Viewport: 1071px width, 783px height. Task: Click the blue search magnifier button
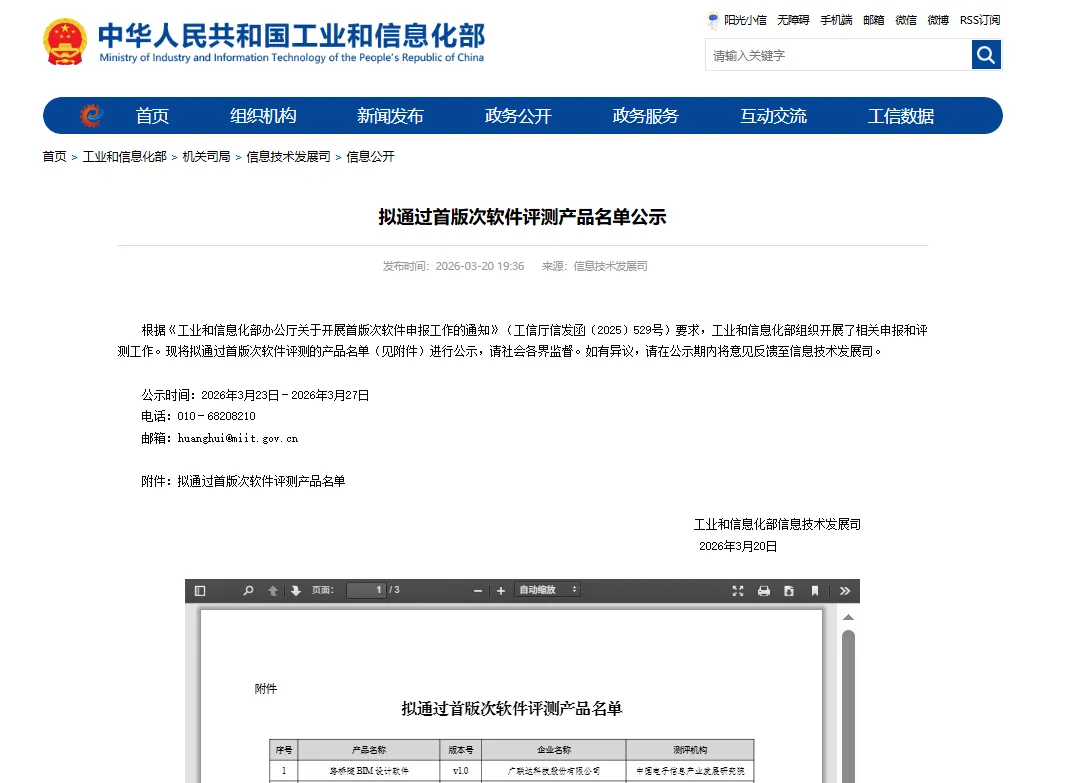pyautogui.click(x=986, y=55)
